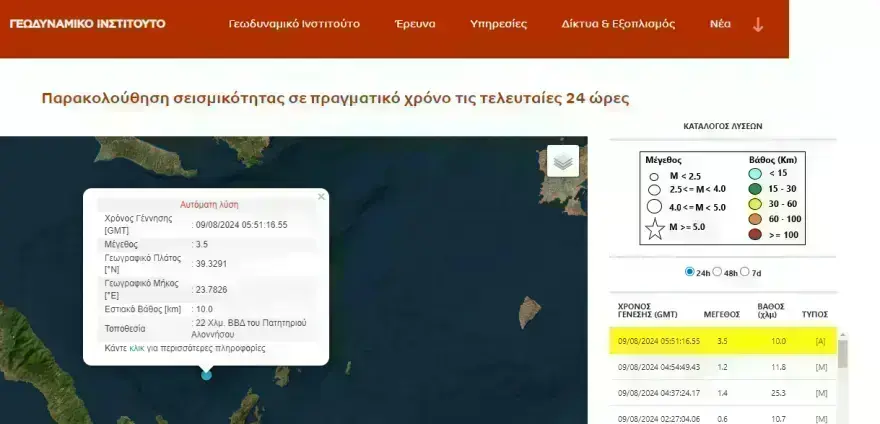Click the largest circle for 4.0<=M<5.0
The image size is (880, 424).
654,207
